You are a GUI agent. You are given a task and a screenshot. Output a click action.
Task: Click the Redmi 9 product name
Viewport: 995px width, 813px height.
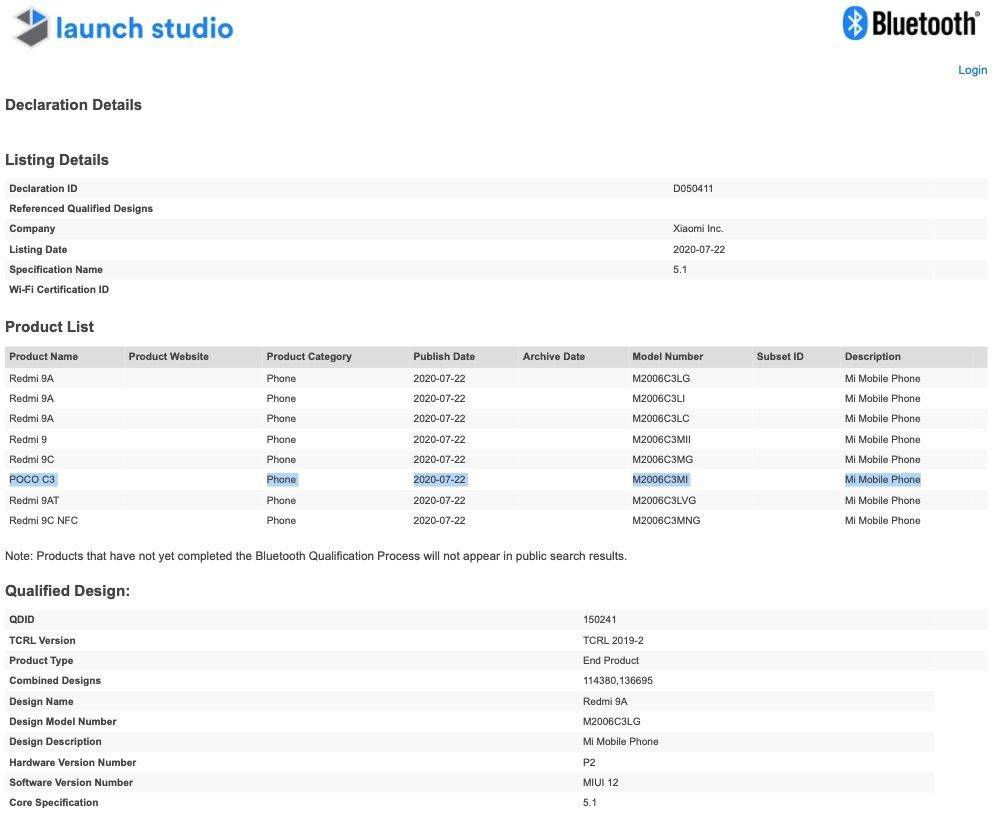(x=27, y=440)
